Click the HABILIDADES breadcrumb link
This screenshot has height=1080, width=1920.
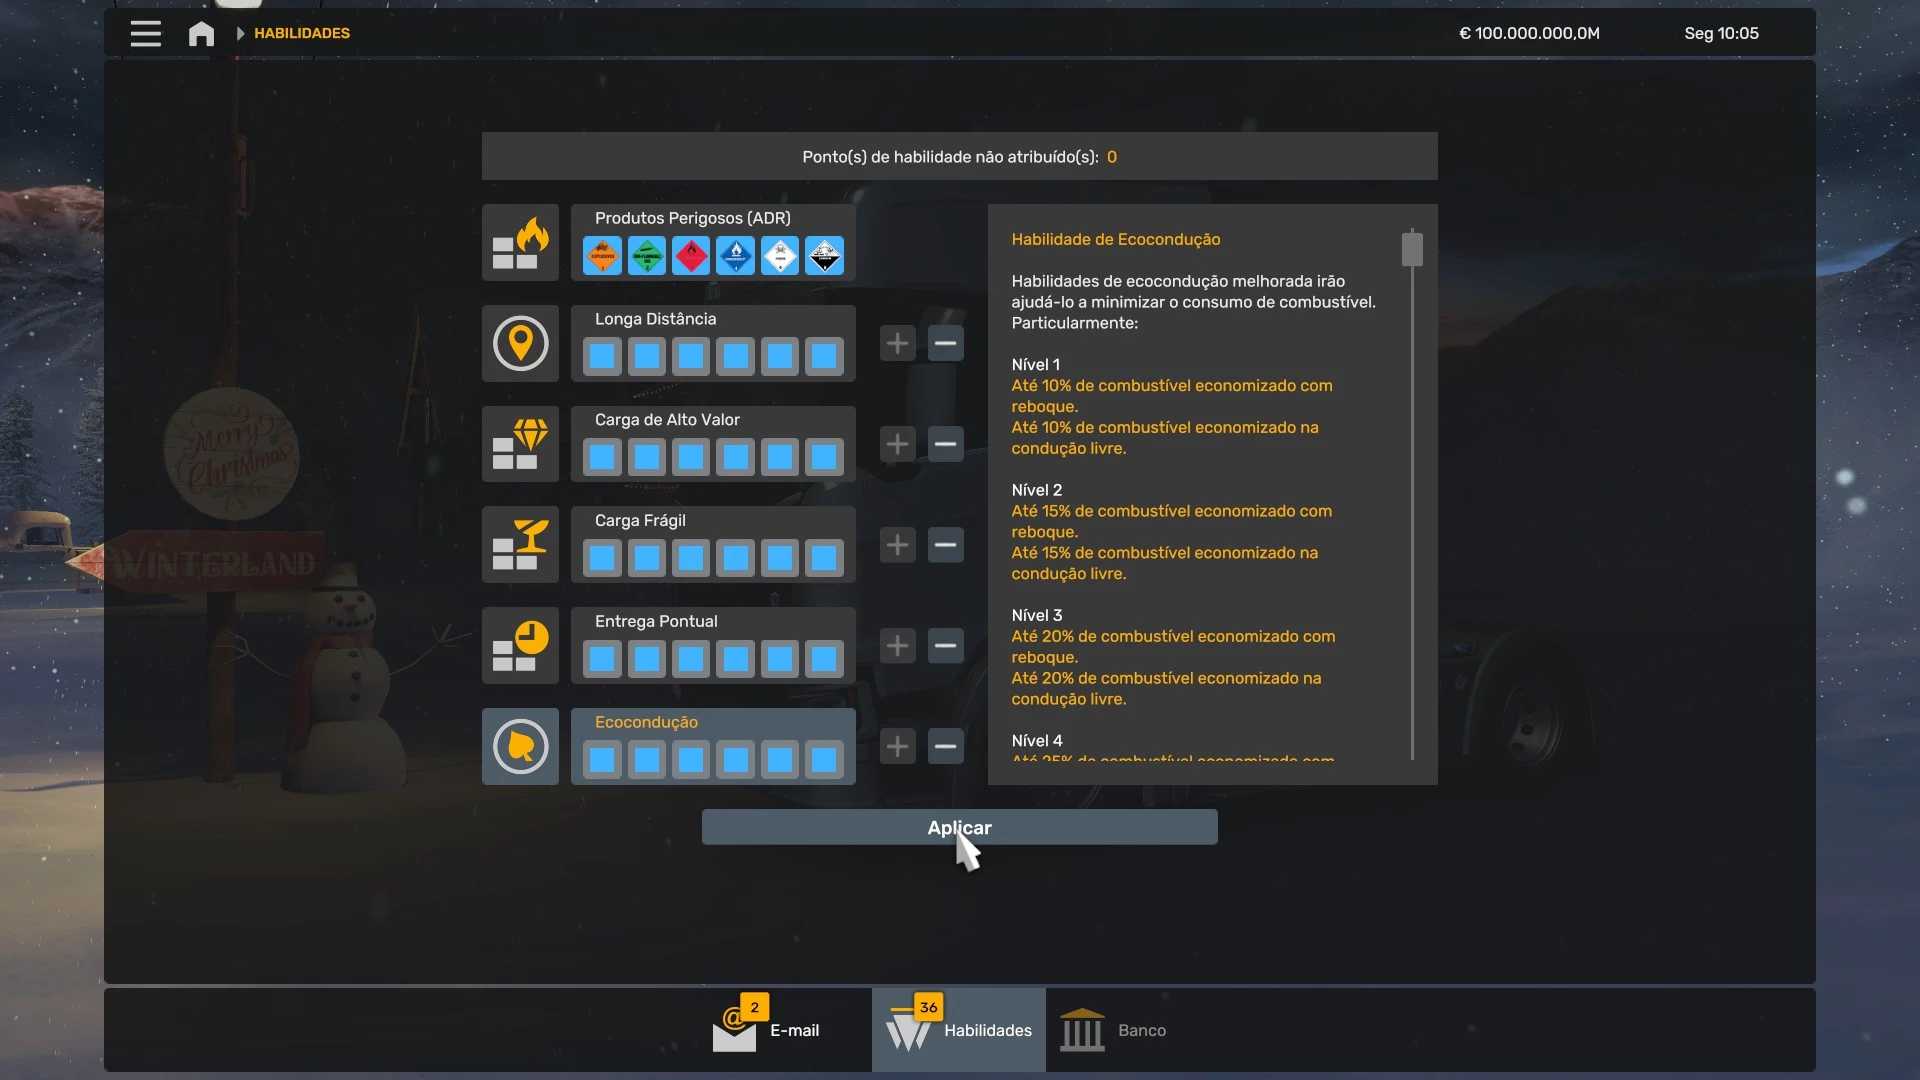(x=301, y=33)
